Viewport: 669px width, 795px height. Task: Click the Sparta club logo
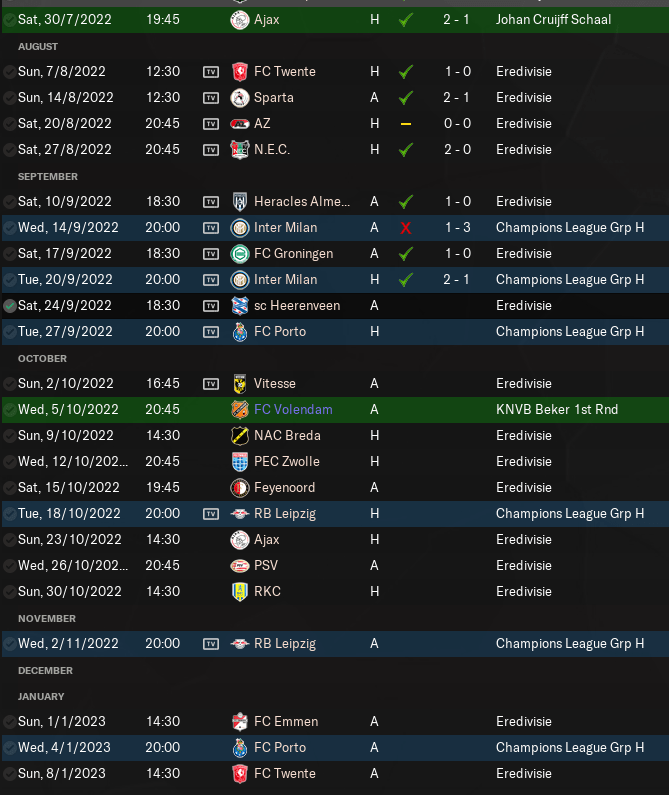click(x=239, y=98)
